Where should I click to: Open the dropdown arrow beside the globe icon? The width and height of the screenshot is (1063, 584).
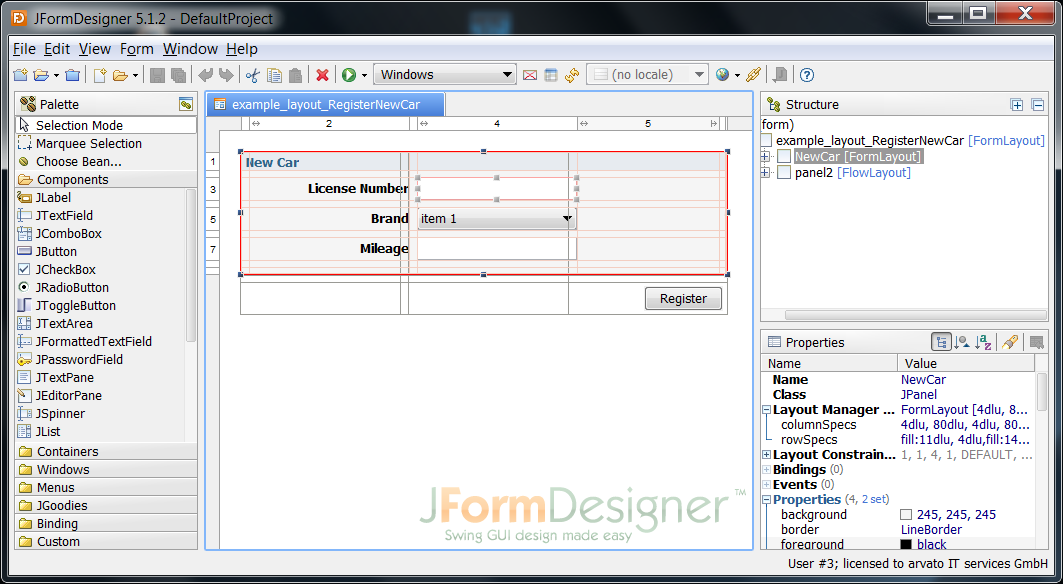tap(738, 75)
